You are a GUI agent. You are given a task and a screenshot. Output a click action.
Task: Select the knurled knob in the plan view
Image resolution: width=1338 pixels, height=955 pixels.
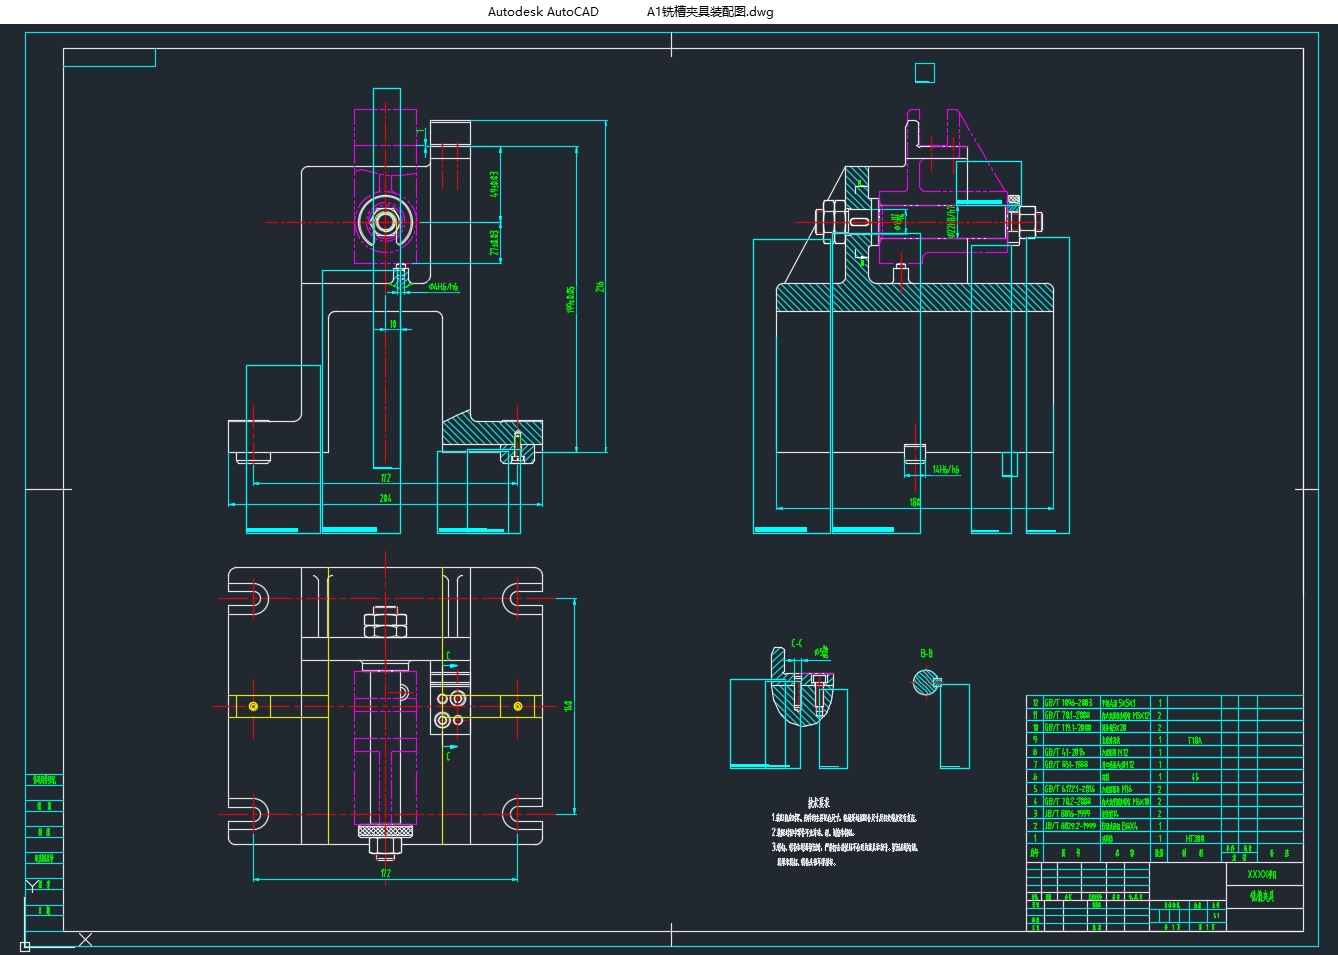(x=385, y=832)
